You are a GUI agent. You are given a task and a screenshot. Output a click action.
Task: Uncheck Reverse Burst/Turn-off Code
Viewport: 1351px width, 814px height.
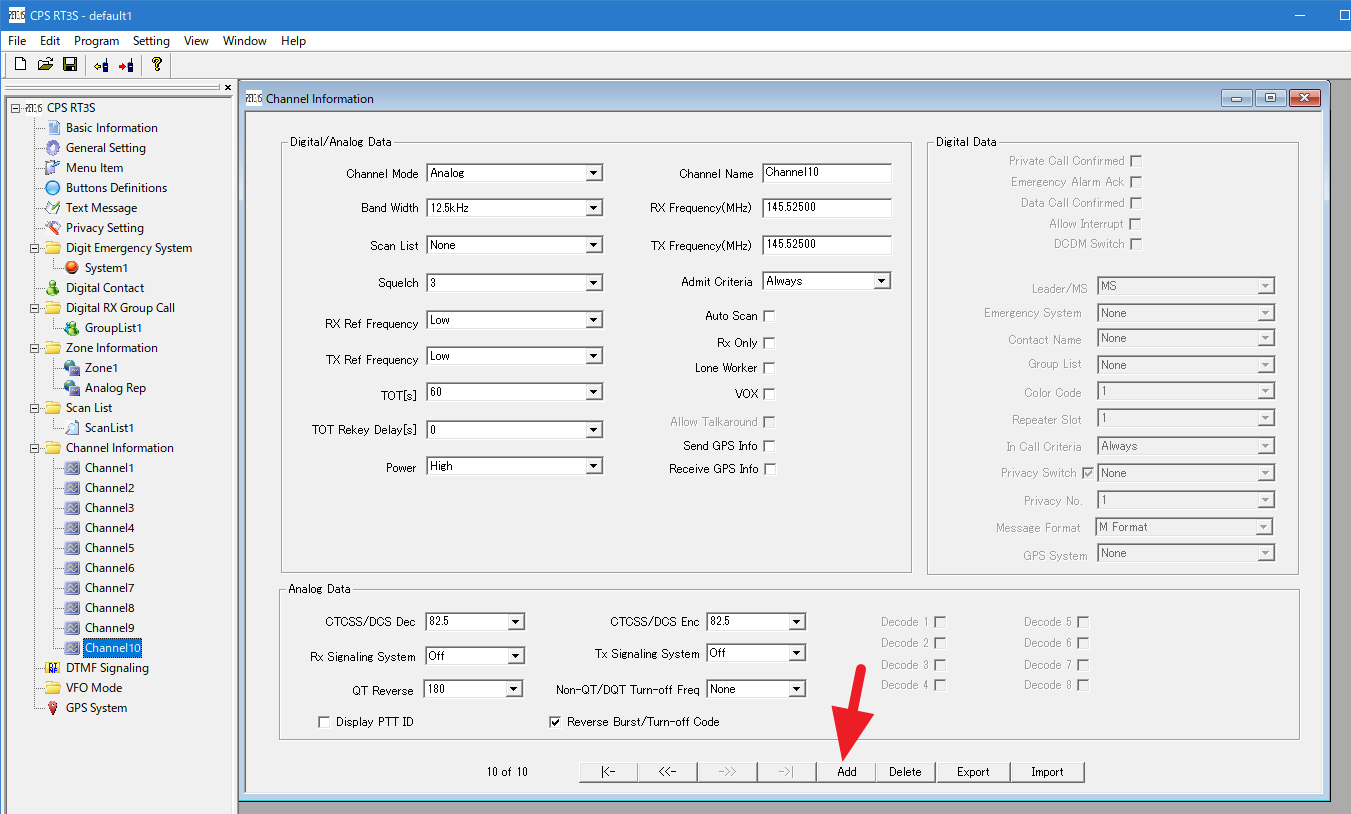pyautogui.click(x=556, y=722)
